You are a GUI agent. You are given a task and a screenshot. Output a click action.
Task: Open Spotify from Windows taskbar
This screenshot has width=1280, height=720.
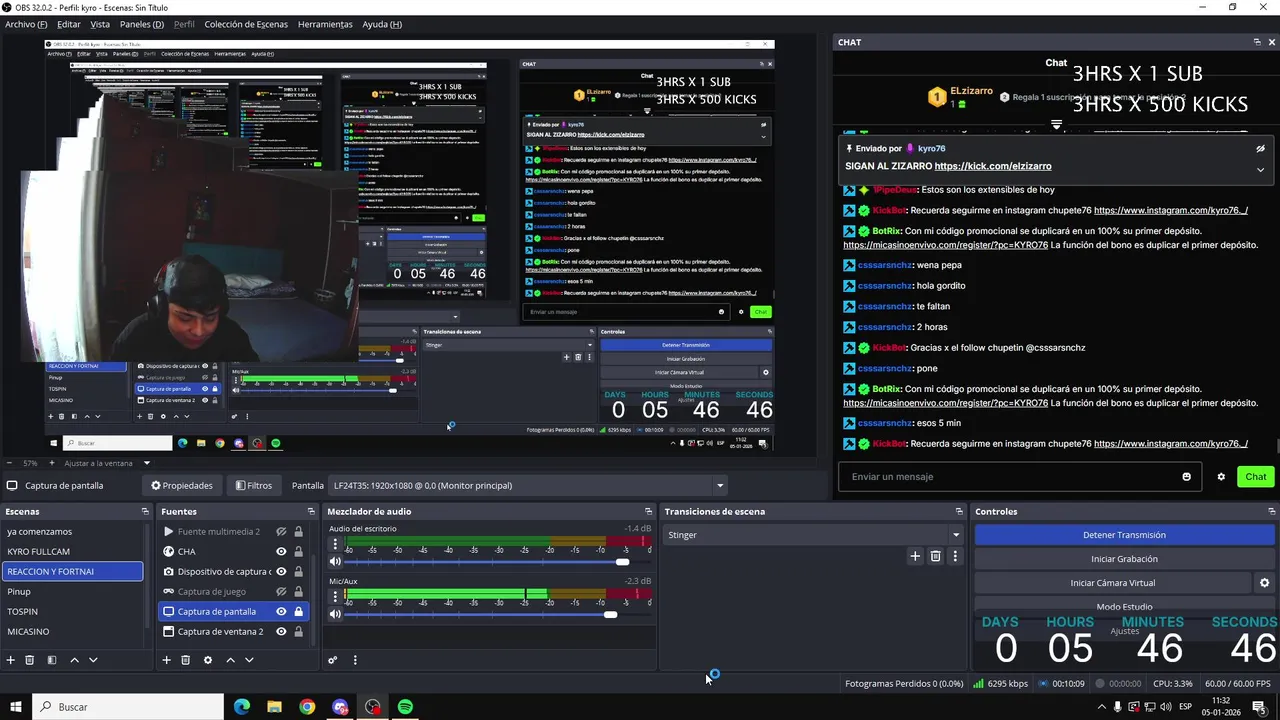pyautogui.click(x=405, y=707)
